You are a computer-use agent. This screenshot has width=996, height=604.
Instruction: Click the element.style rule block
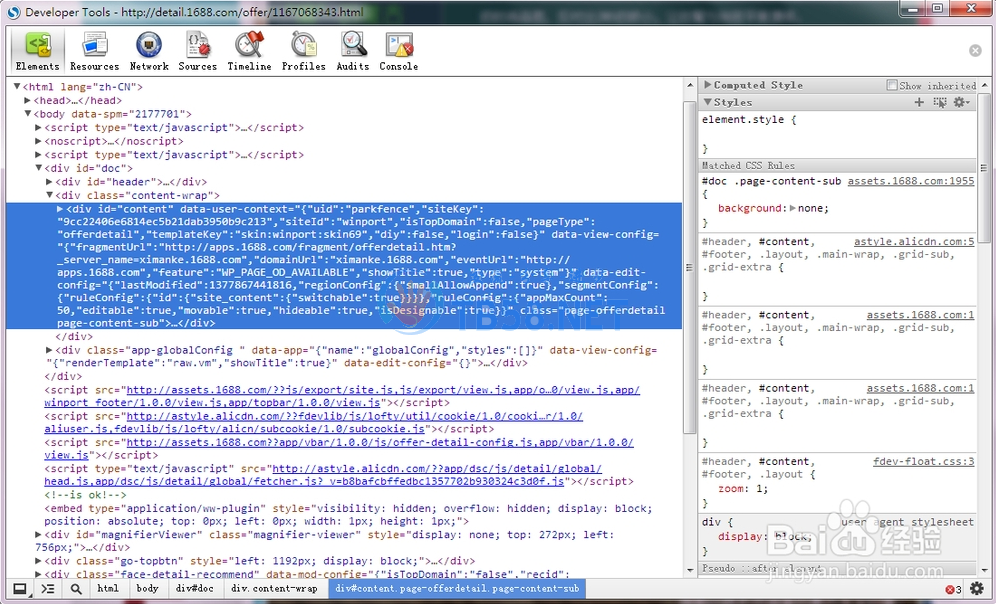coord(837,133)
